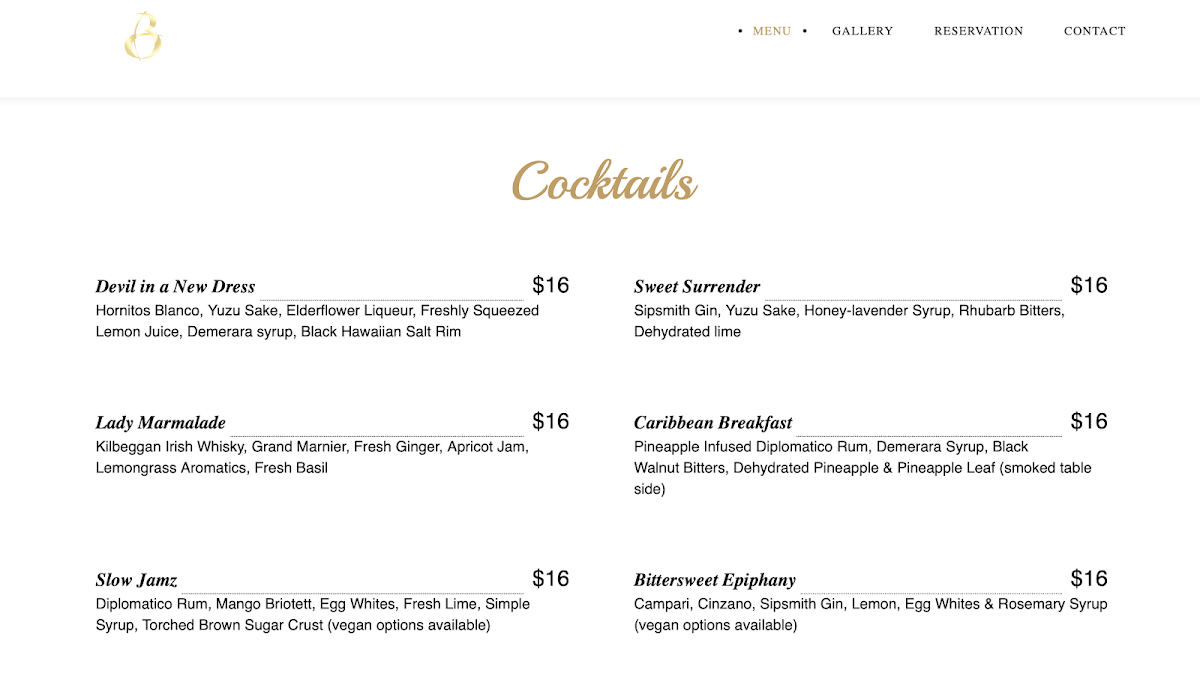Click the Cocktails section heading
Screen dimensions: 1200x676
[x=604, y=182]
